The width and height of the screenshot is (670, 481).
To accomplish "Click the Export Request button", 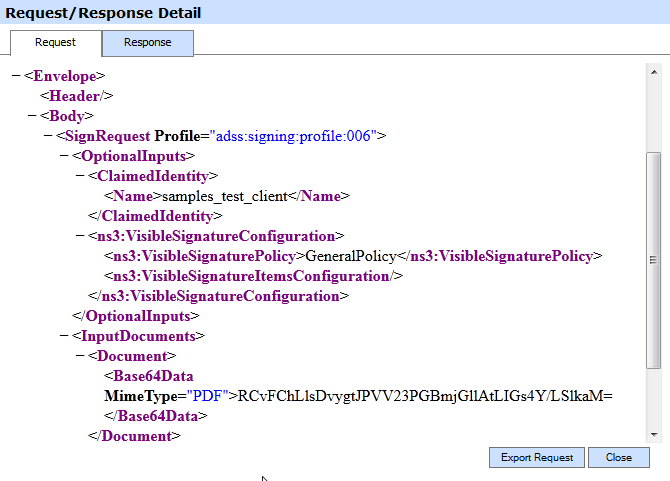I will pos(537,457).
